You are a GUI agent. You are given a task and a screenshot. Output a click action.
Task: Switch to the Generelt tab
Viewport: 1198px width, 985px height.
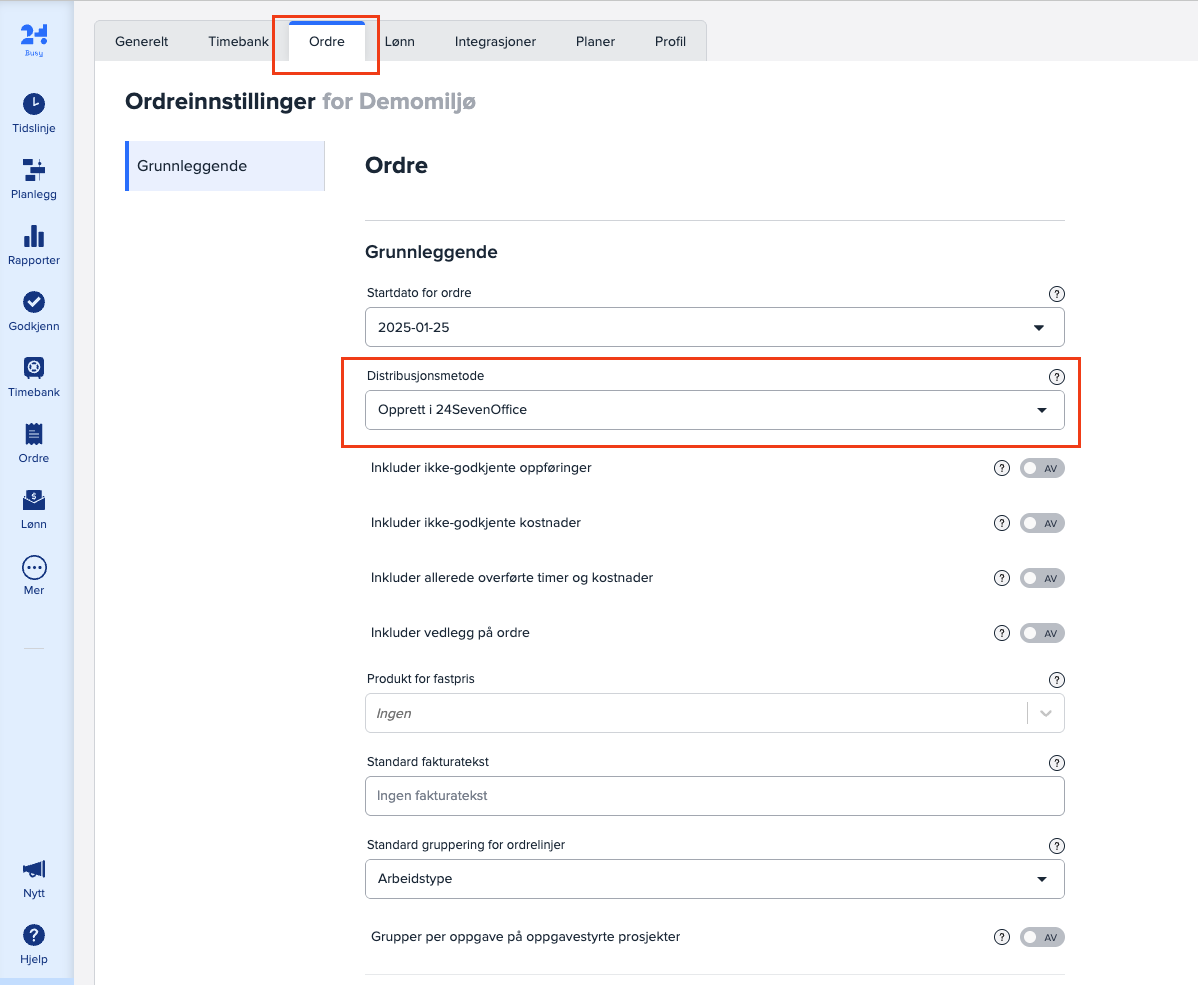coord(141,42)
